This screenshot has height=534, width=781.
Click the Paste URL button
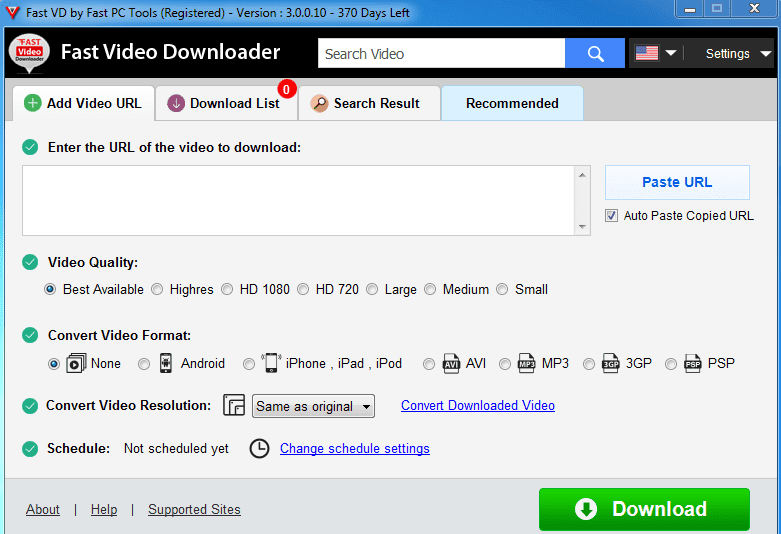[677, 182]
